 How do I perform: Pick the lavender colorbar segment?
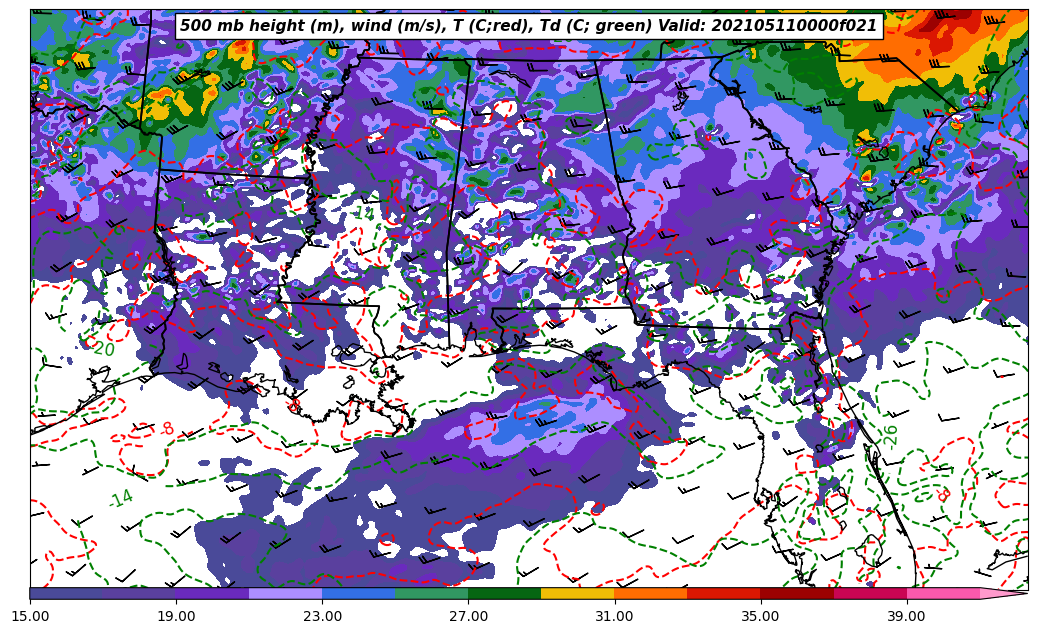pyautogui.click(x=285, y=593)
